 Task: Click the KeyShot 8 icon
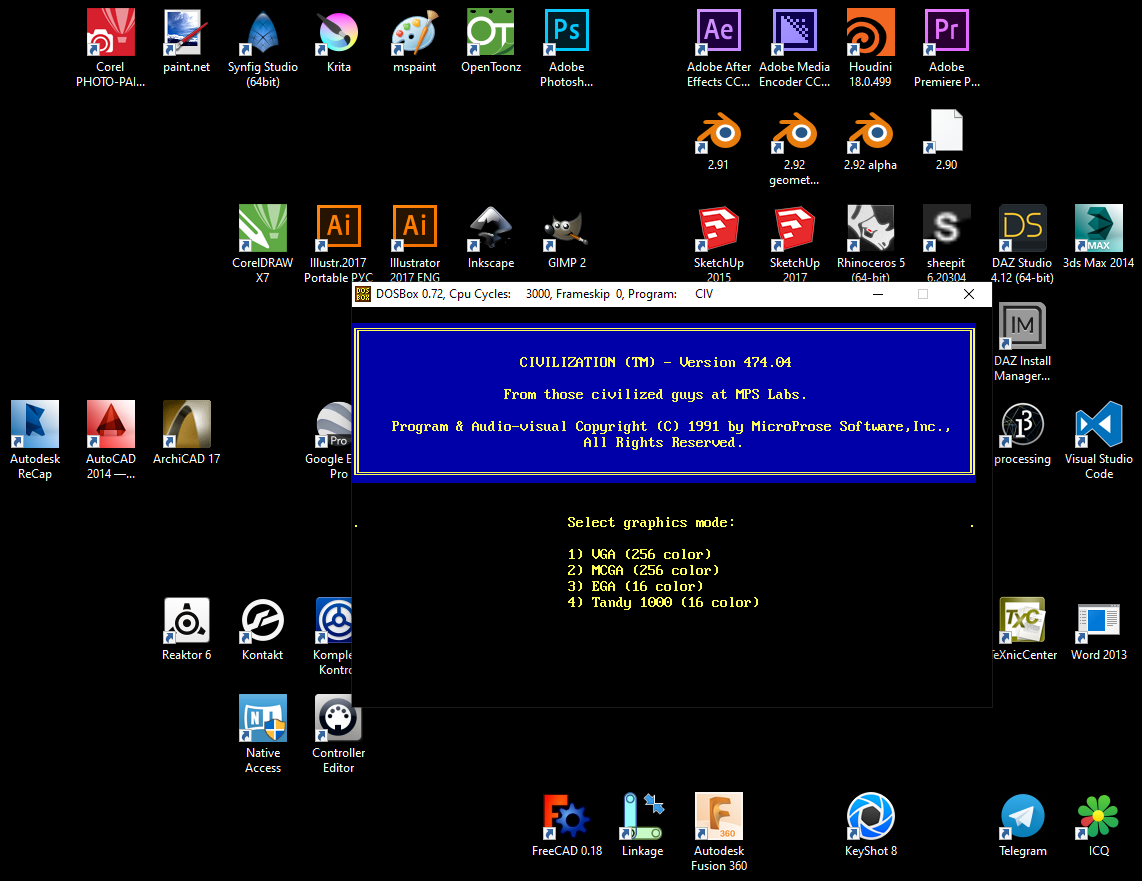click(870, 816)
